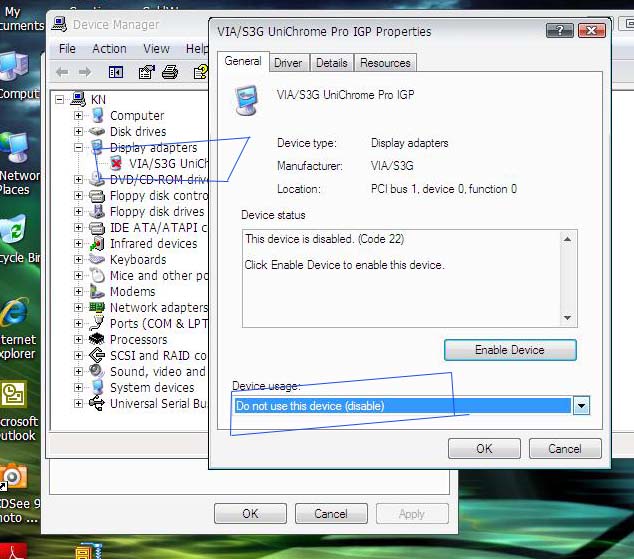Expand the Processors node

coord(78,340)
